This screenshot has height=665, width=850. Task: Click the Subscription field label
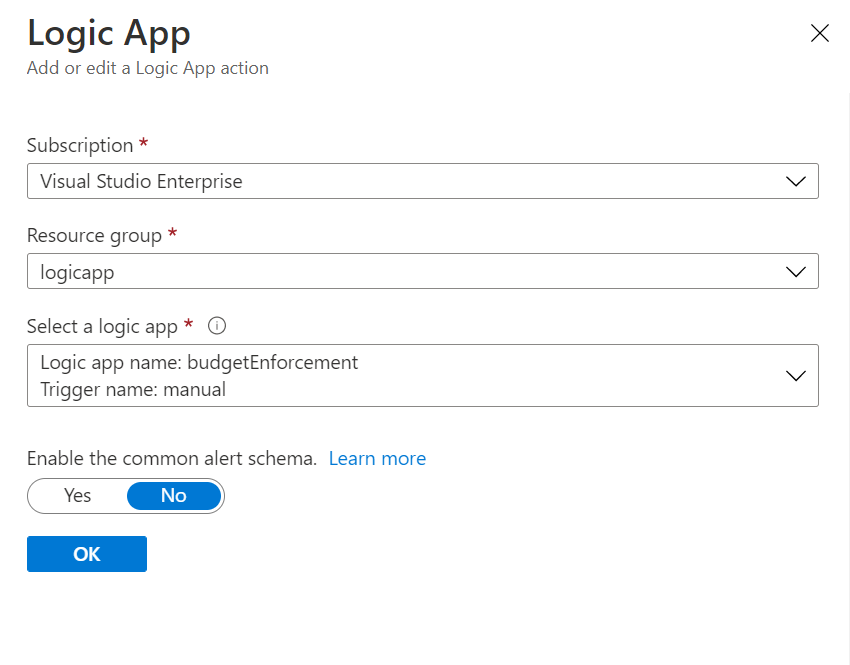point(80,145)
